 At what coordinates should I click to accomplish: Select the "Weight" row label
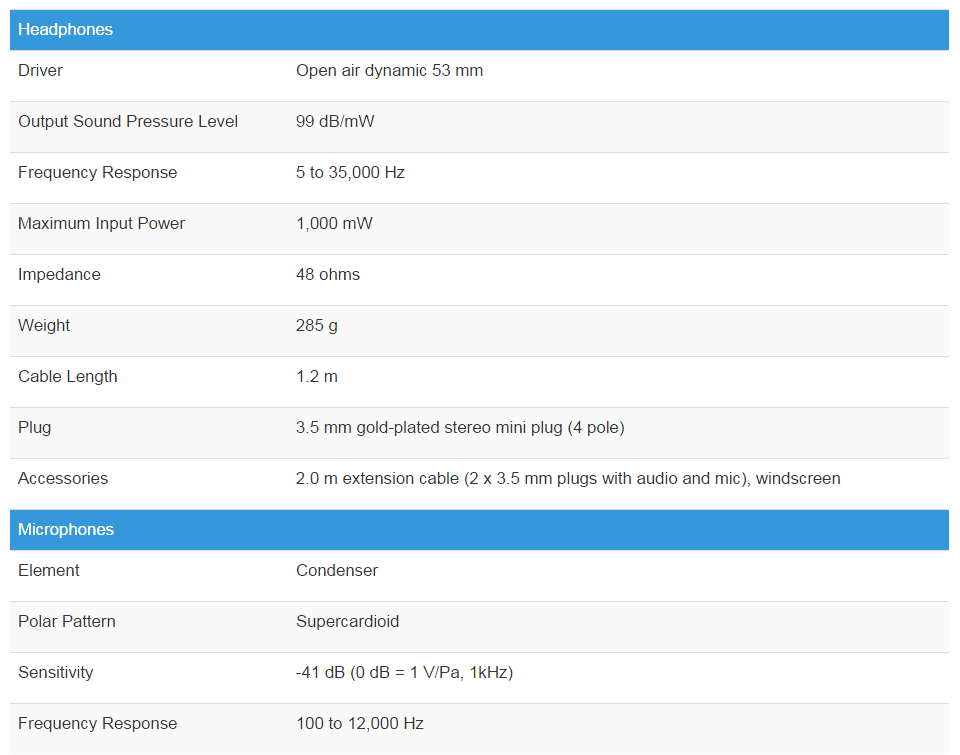[x=44, y=325]
